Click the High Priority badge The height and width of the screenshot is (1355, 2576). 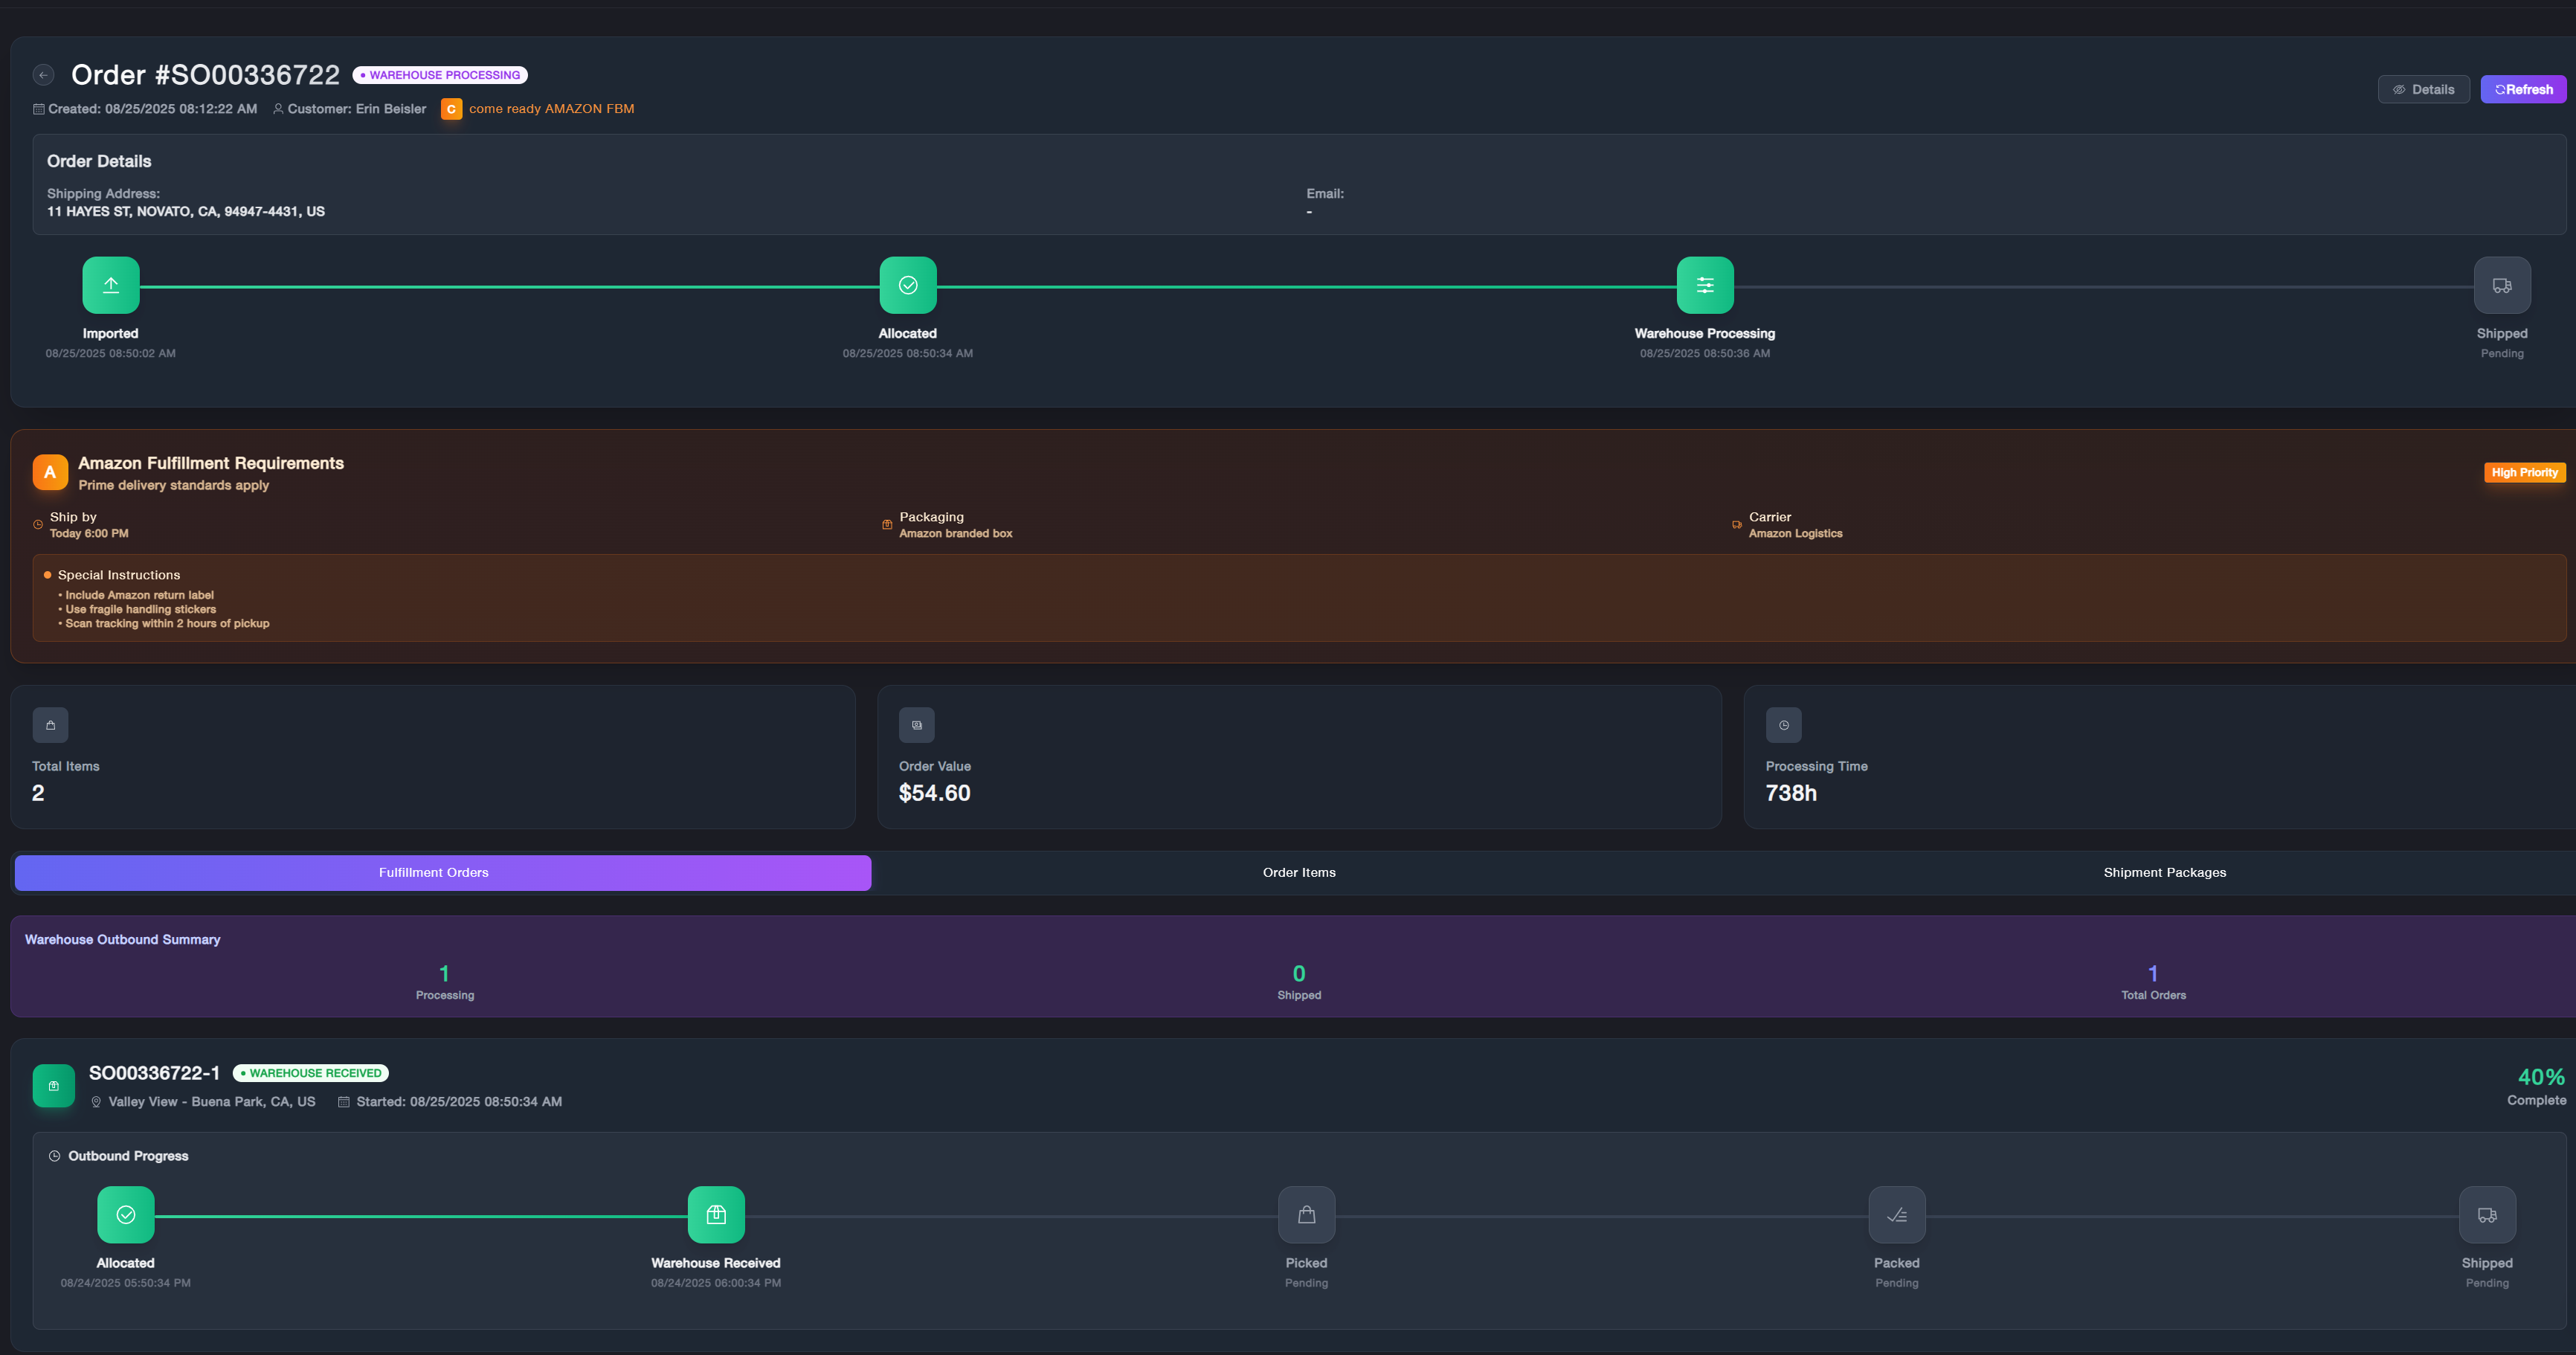click(x=2523, y=473)
